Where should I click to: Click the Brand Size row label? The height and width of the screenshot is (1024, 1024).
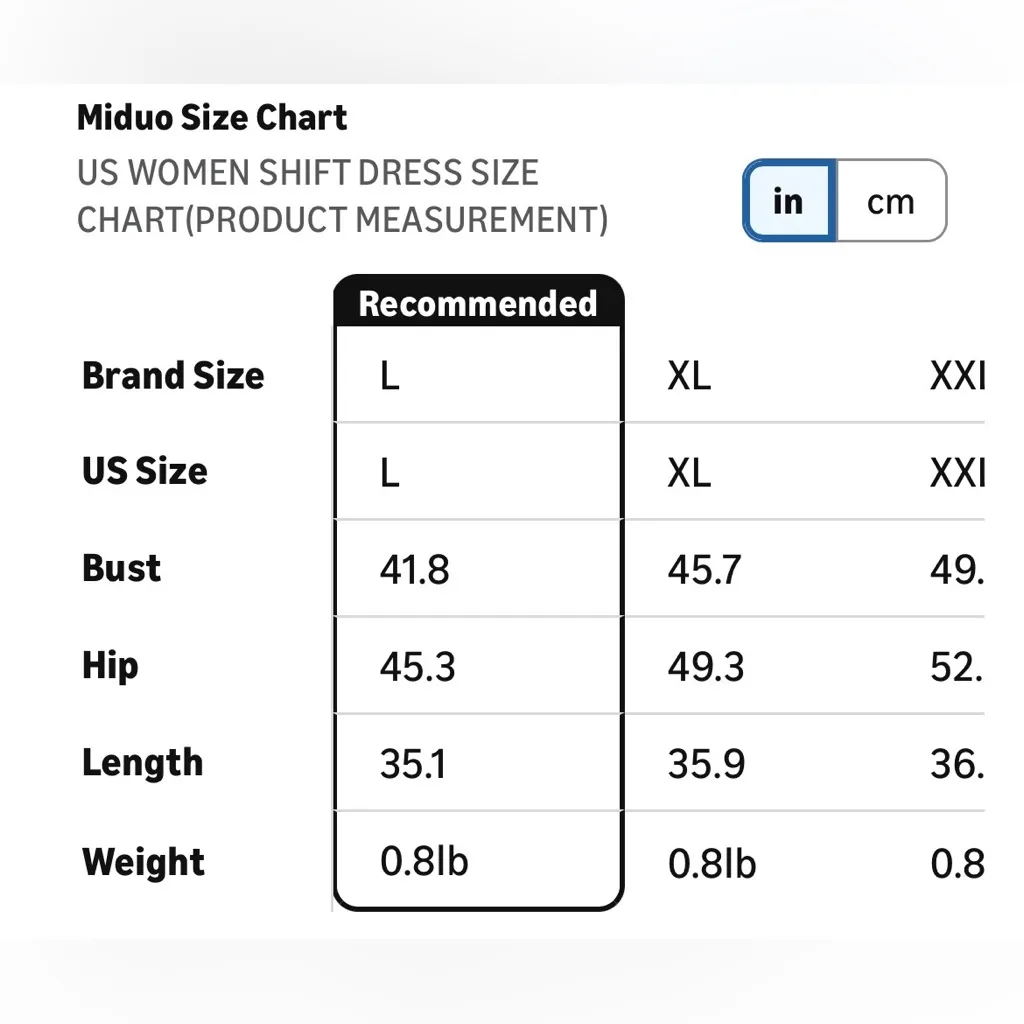click(172, 376)
